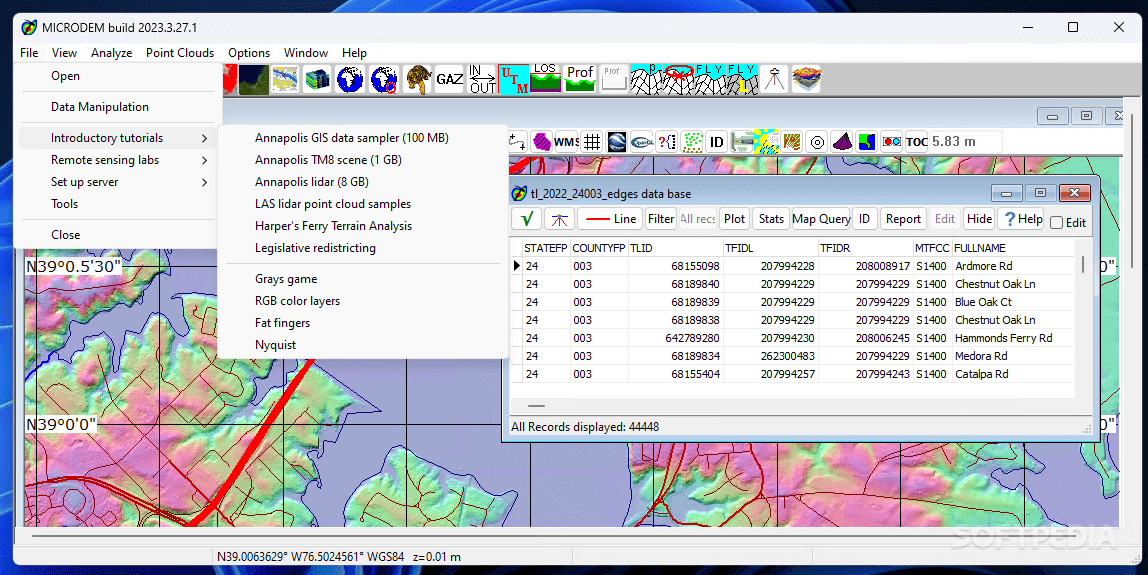Click the grayed Prof profile icon

pyautogui.click(x=614, y=78)
